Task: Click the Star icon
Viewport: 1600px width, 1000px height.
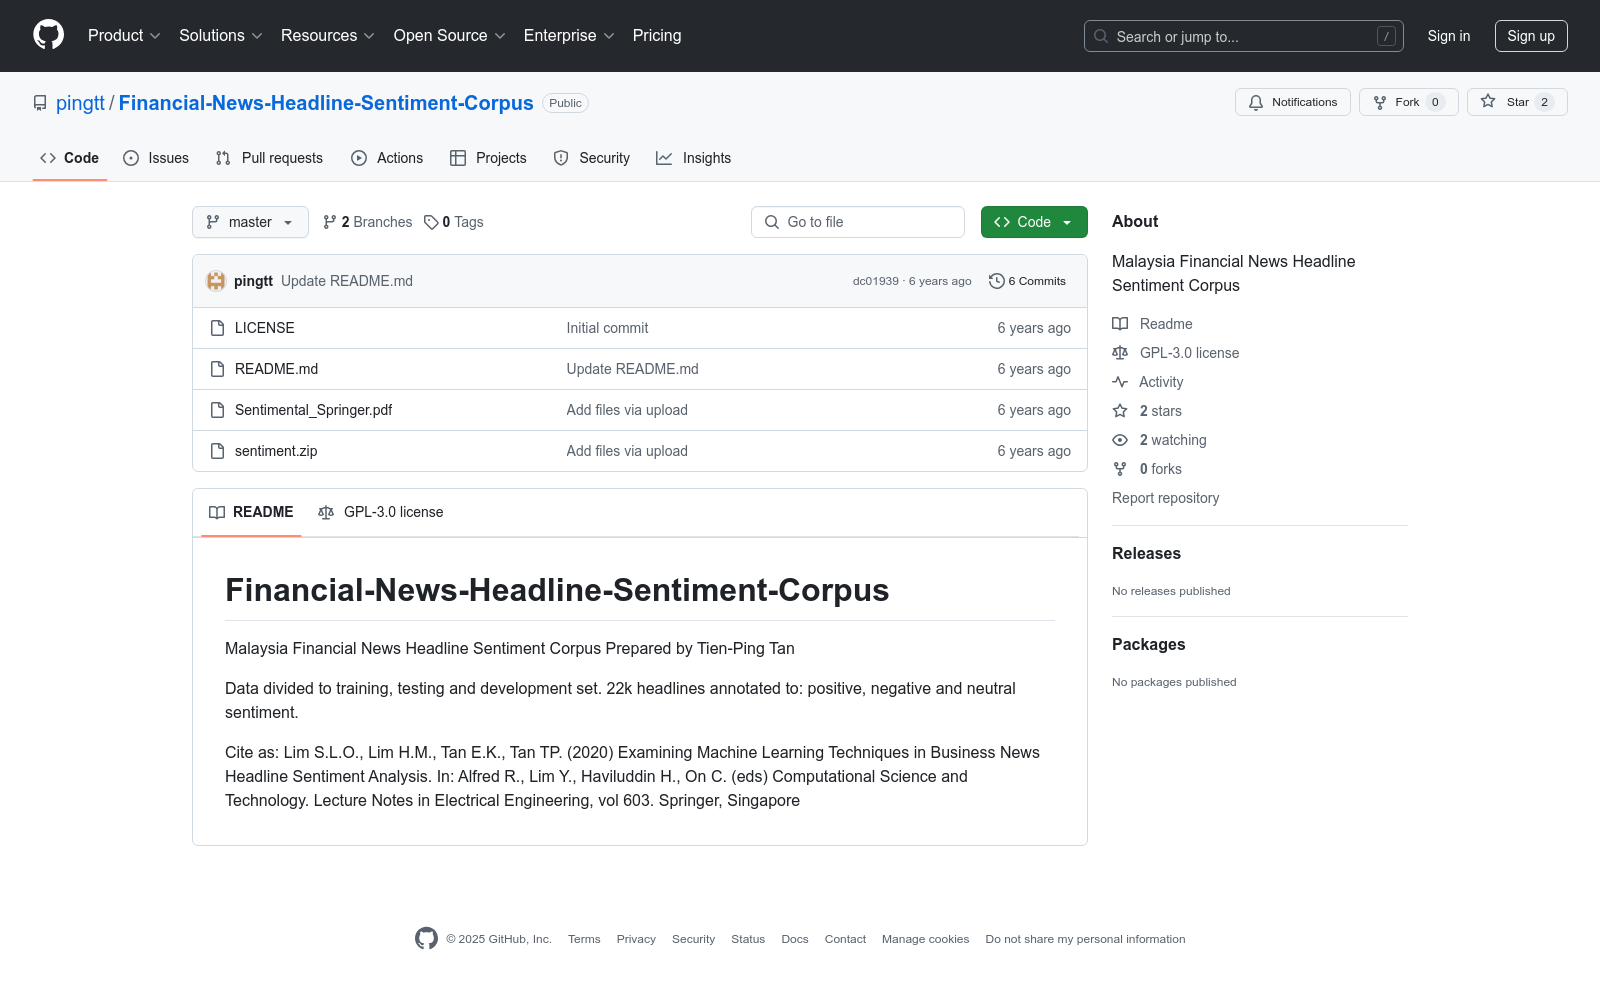Action: [x=1488, y=102]
